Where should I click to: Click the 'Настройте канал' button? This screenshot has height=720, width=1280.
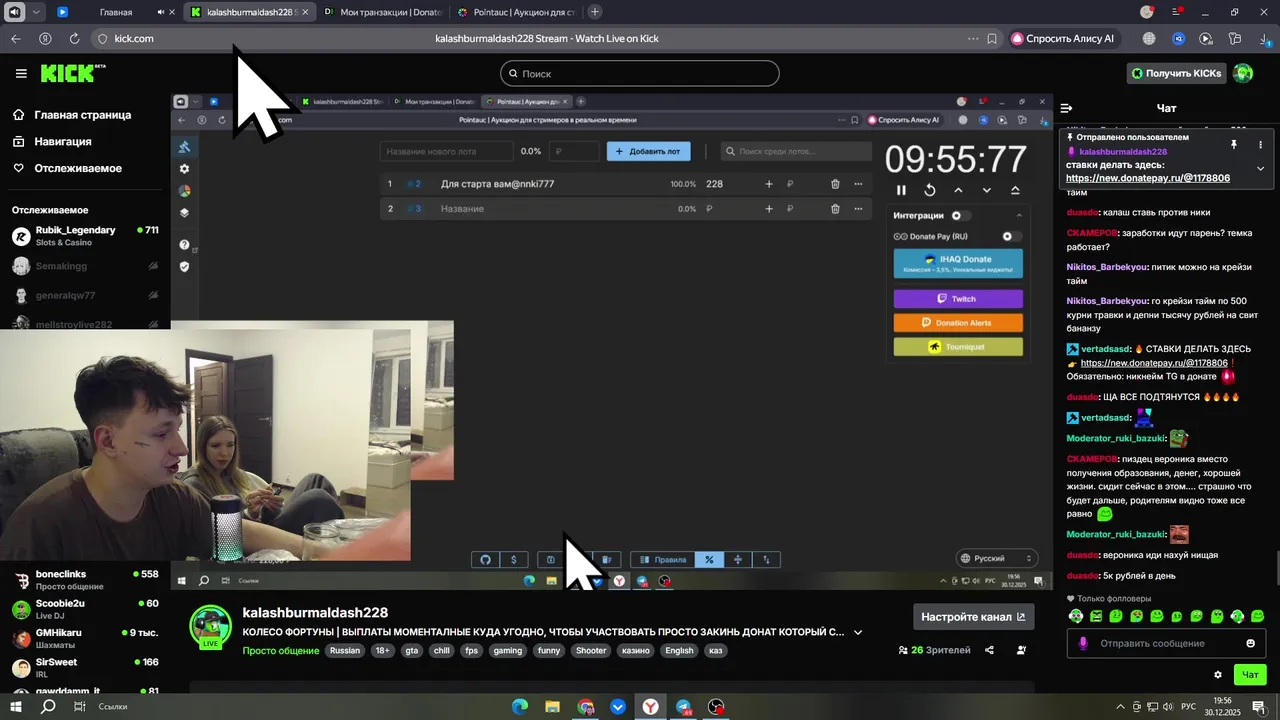click(x=973, y=617)
